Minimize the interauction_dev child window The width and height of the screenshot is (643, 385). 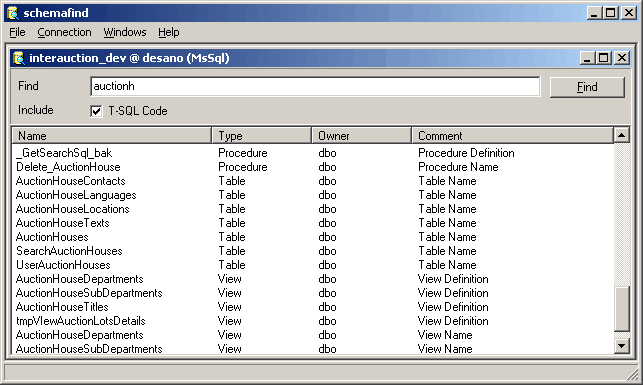click(x=587, y=58)
